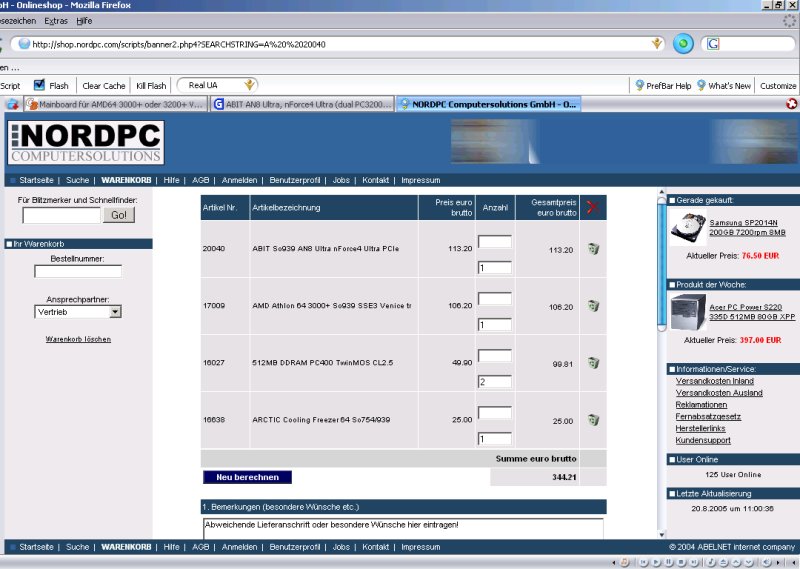800x569 pixels.
Task: Click quantity field showing 2 for 512MB DDRAM
Action: point(494,382)
